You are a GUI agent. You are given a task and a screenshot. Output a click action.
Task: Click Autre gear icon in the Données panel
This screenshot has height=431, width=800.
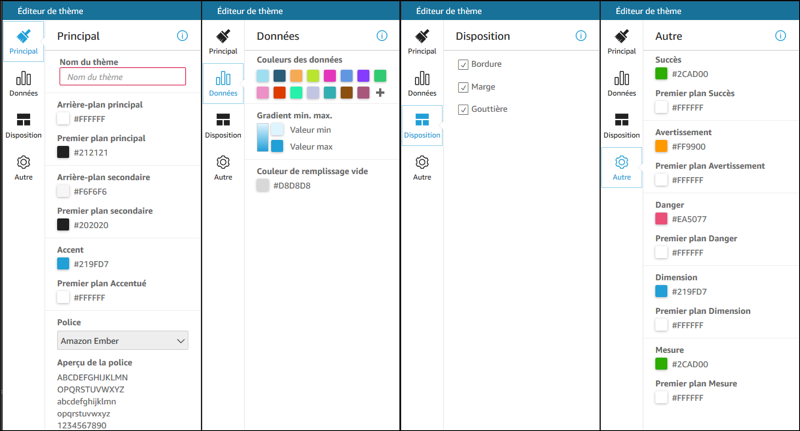[x=223, y=162]
